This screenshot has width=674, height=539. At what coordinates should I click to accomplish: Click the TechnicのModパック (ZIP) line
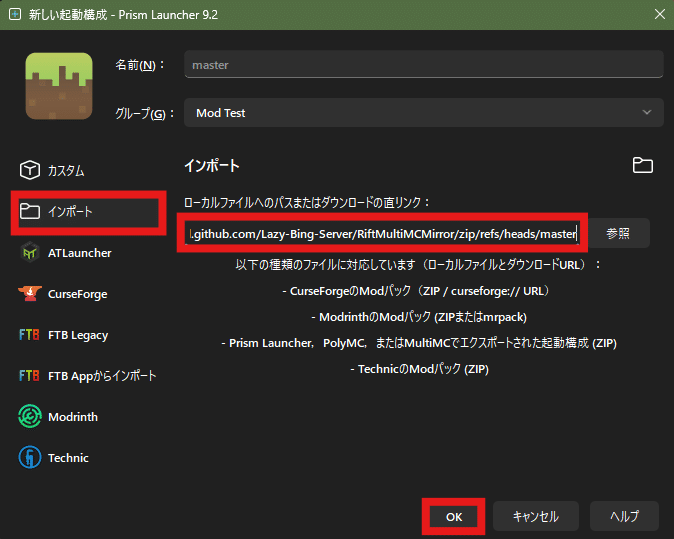tap(419, 369)
